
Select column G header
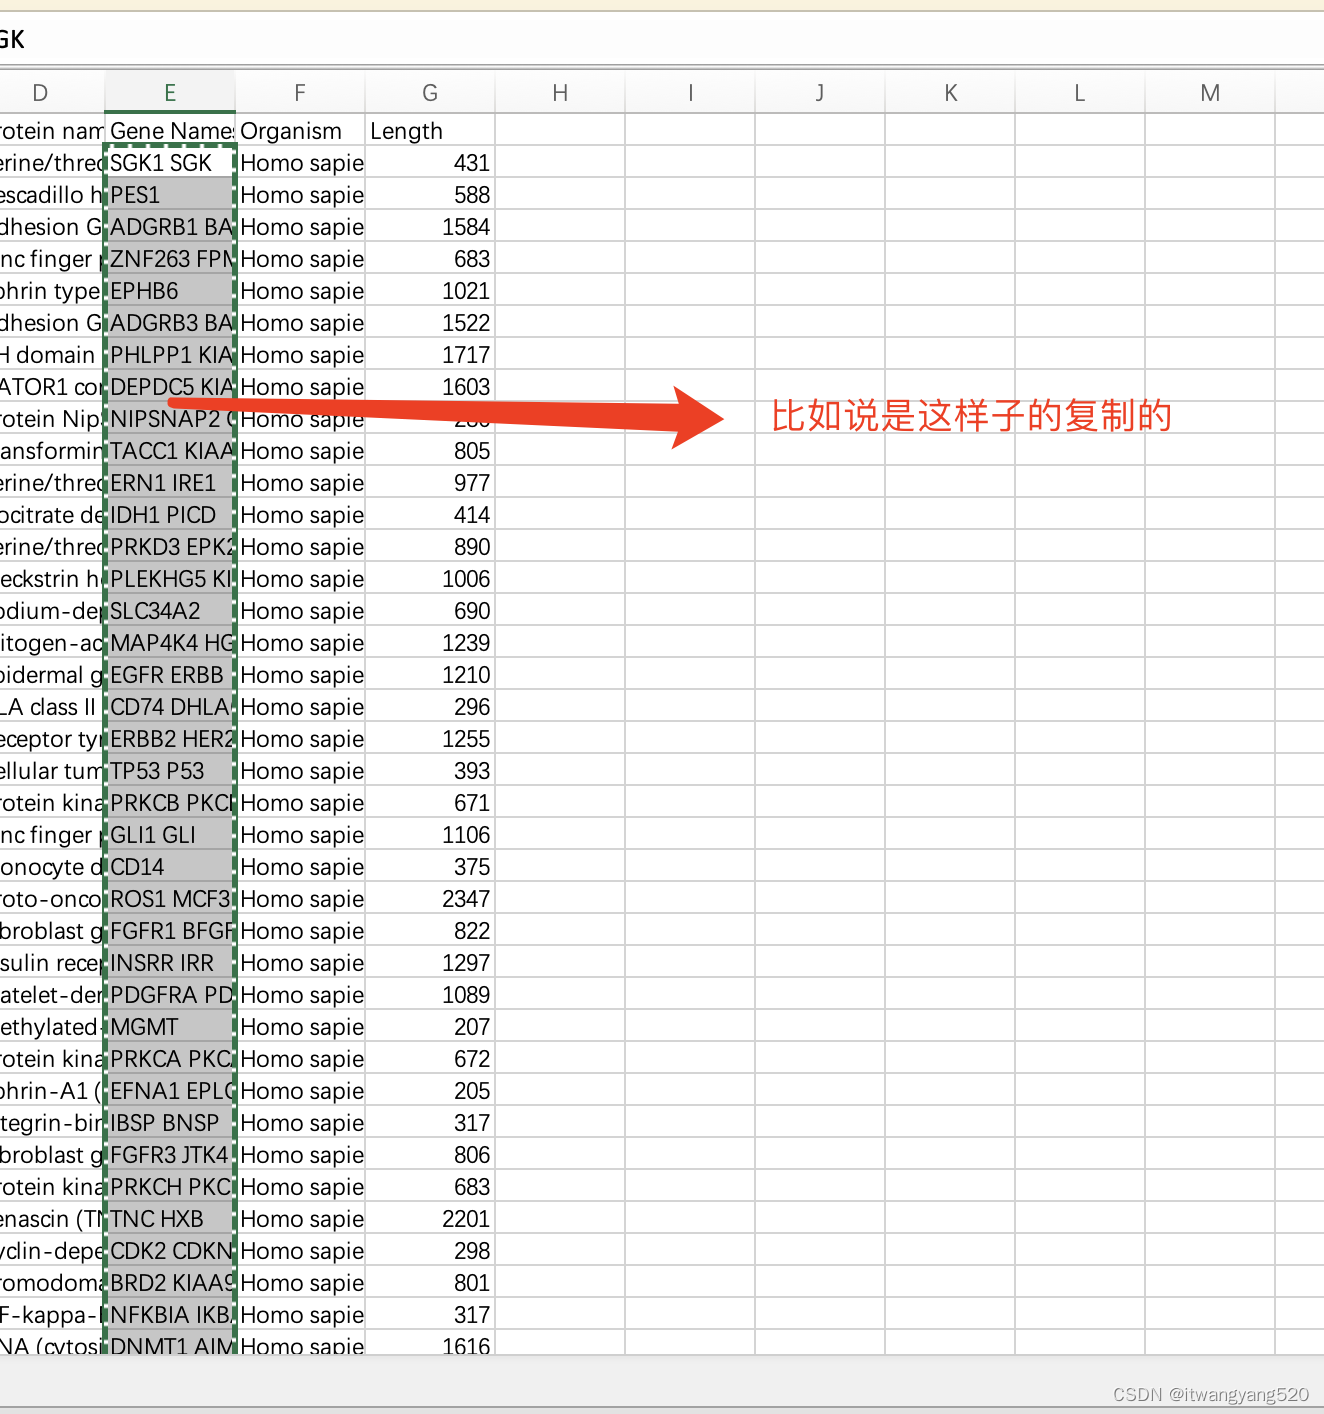430,93
